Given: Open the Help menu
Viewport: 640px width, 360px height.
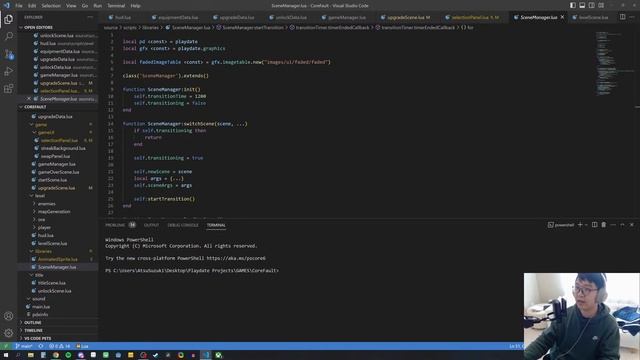Looking at the screenshot, I should (x=136, y=6).
